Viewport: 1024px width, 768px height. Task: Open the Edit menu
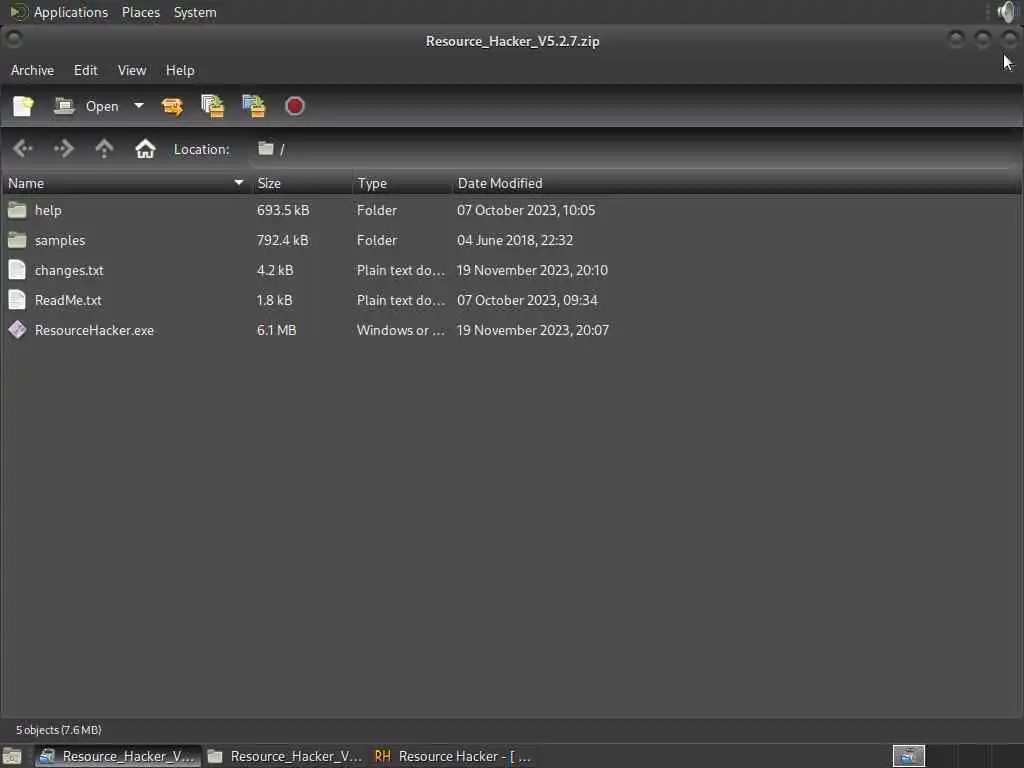[x=86, y=70]
